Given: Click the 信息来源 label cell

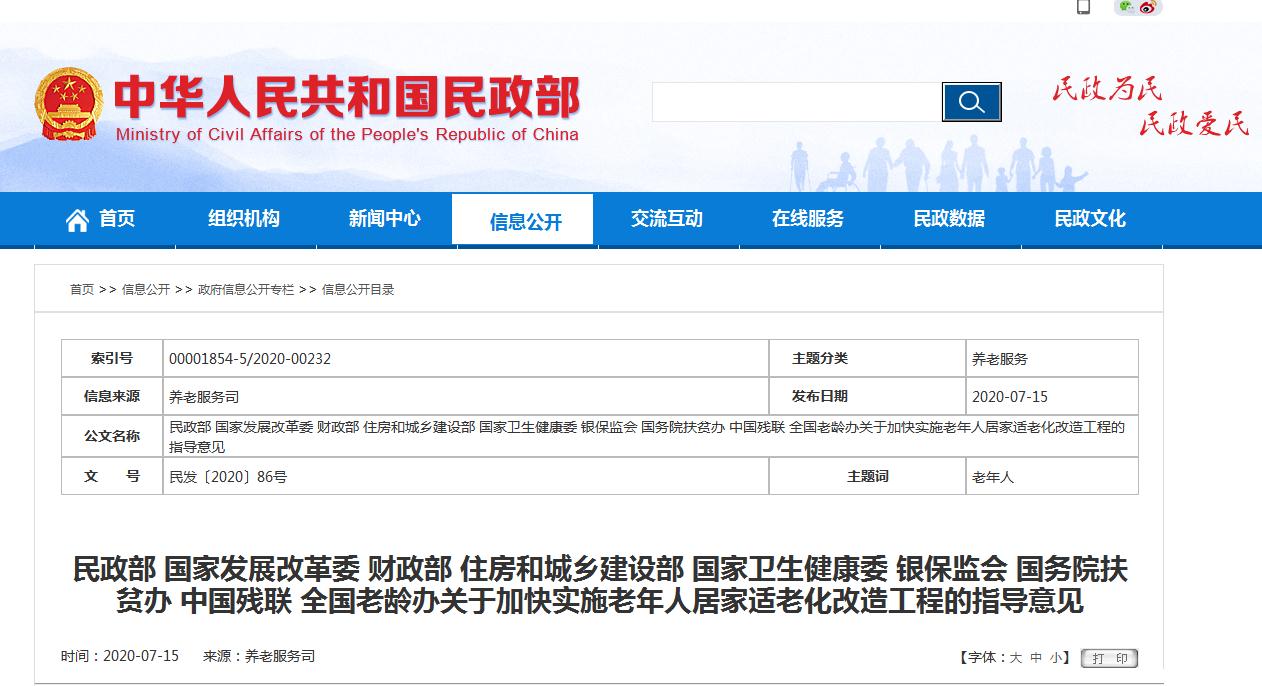Looking at the screenshot, I should pos(112,397).
